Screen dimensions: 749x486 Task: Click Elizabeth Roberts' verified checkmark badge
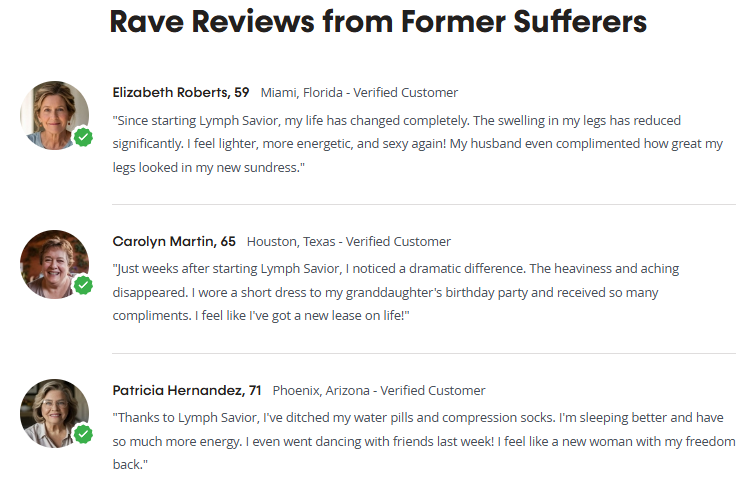84,137
